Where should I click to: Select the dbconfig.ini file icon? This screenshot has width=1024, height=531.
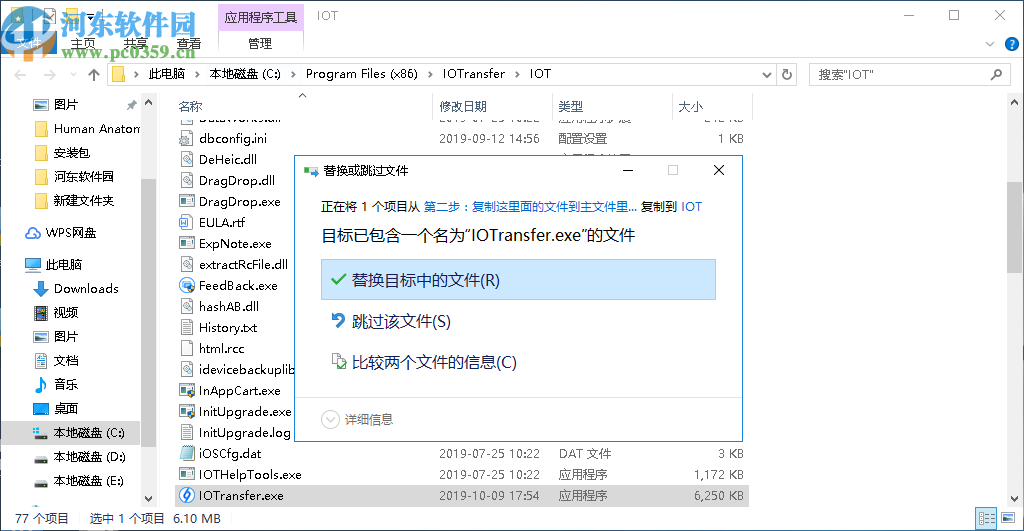[x=187, y=138]
